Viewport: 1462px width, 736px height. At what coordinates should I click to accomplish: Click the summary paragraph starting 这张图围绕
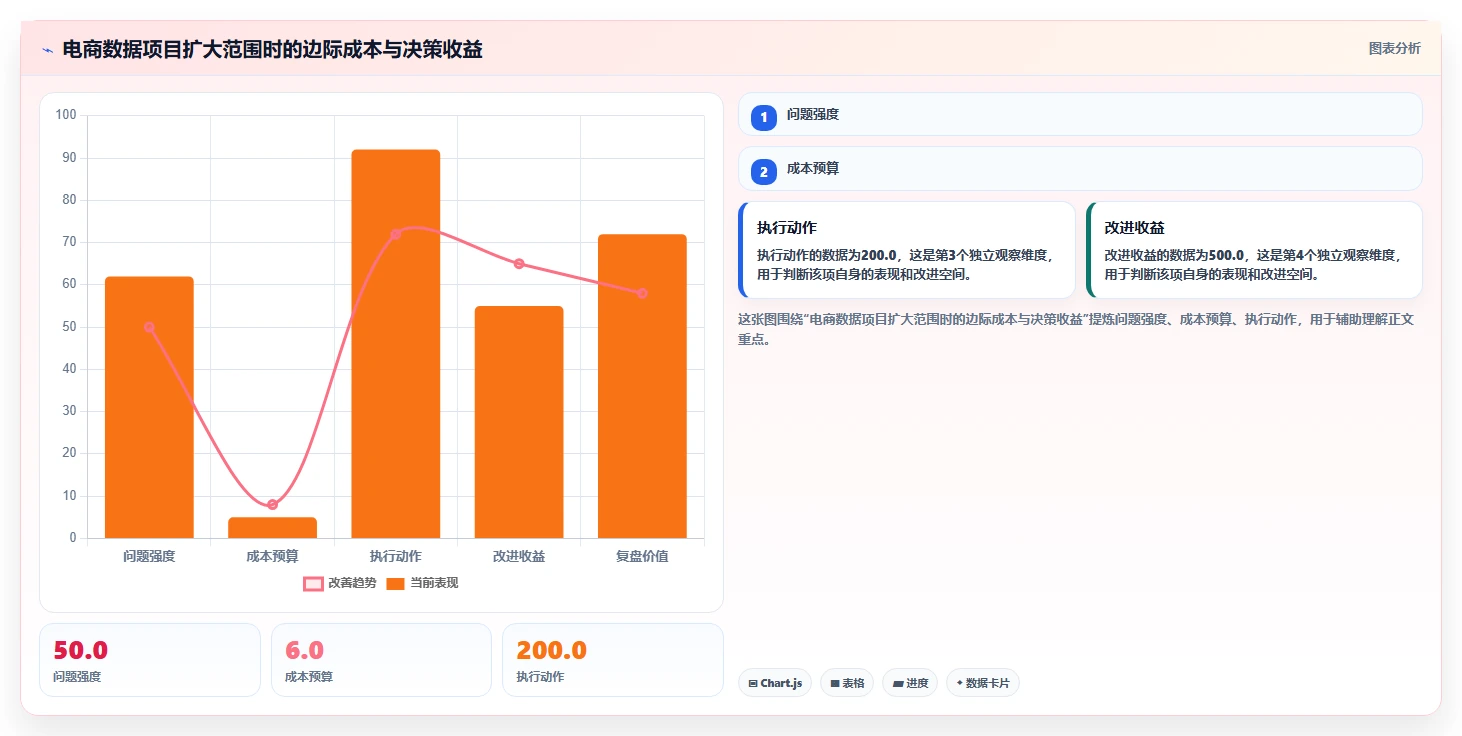[1076, 329]
